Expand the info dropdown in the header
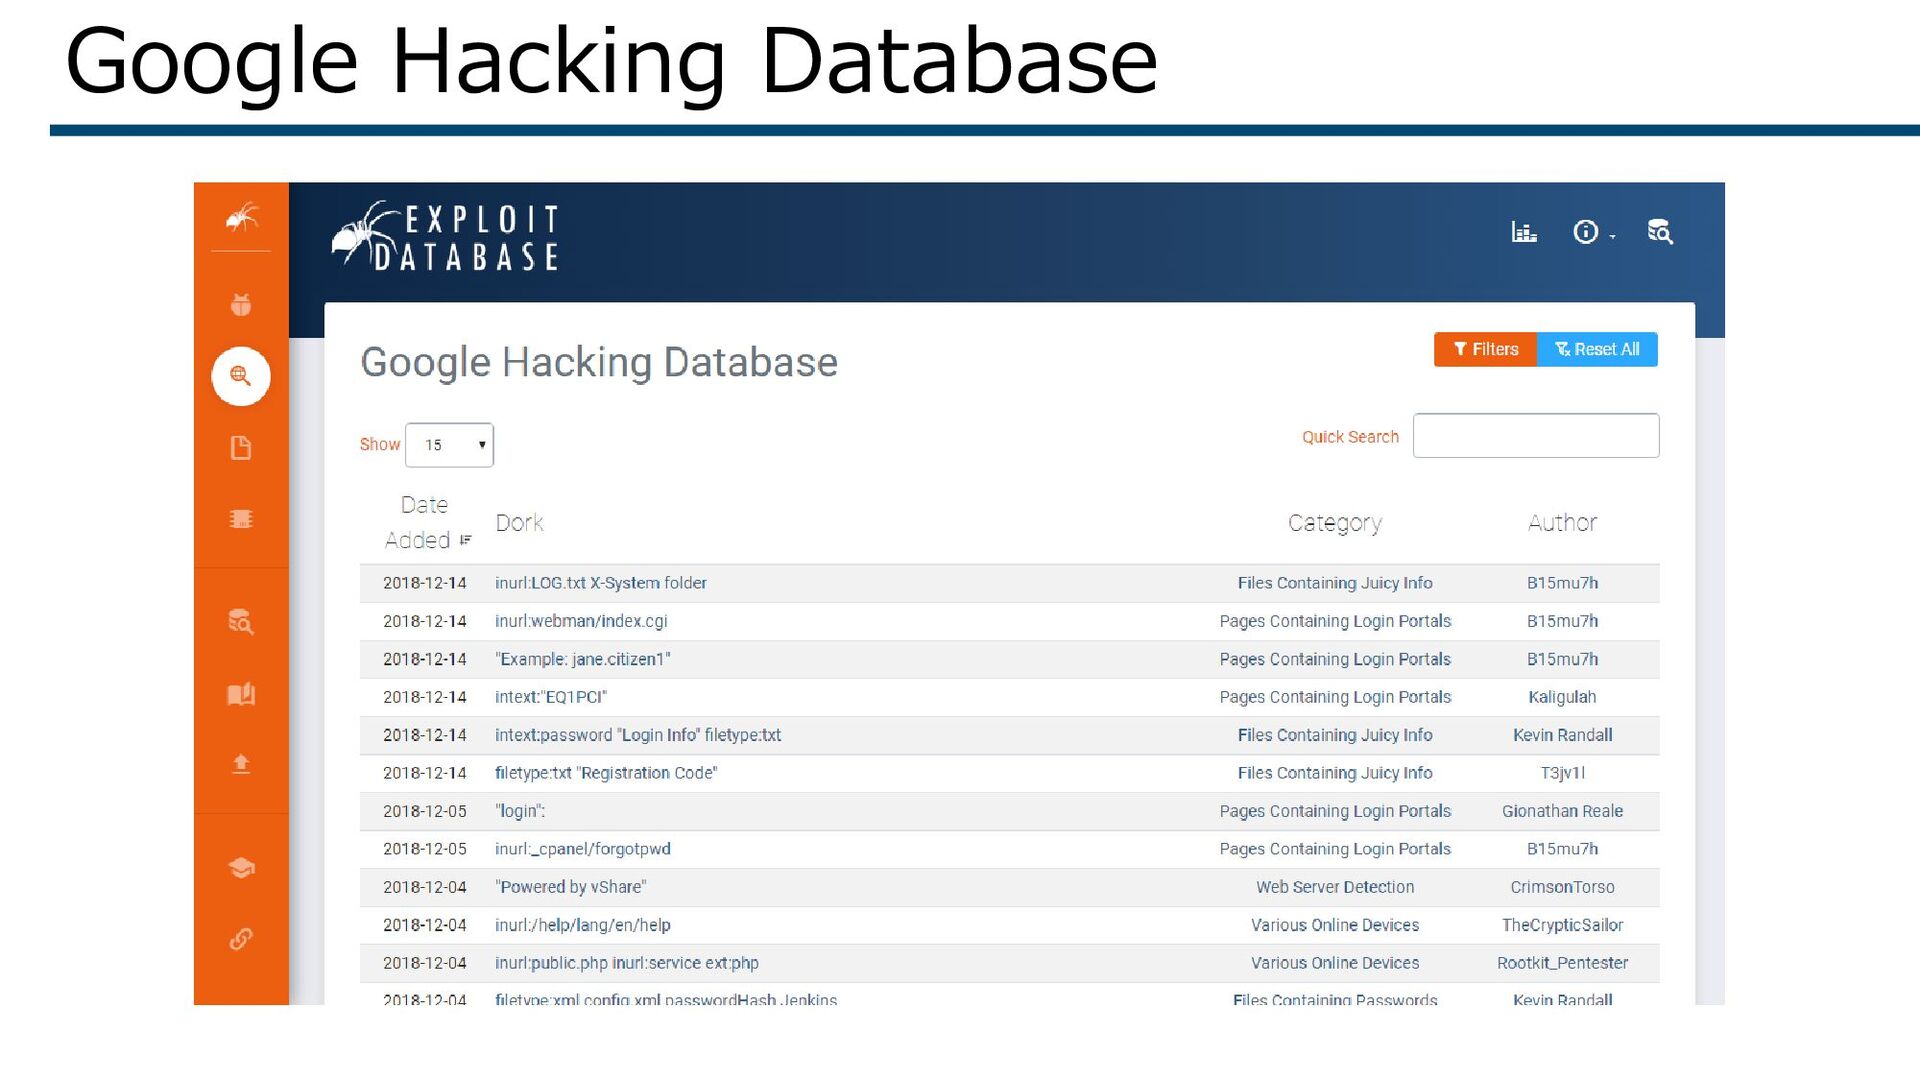Viewport: 1920px width, 1080px height. 1593,232
